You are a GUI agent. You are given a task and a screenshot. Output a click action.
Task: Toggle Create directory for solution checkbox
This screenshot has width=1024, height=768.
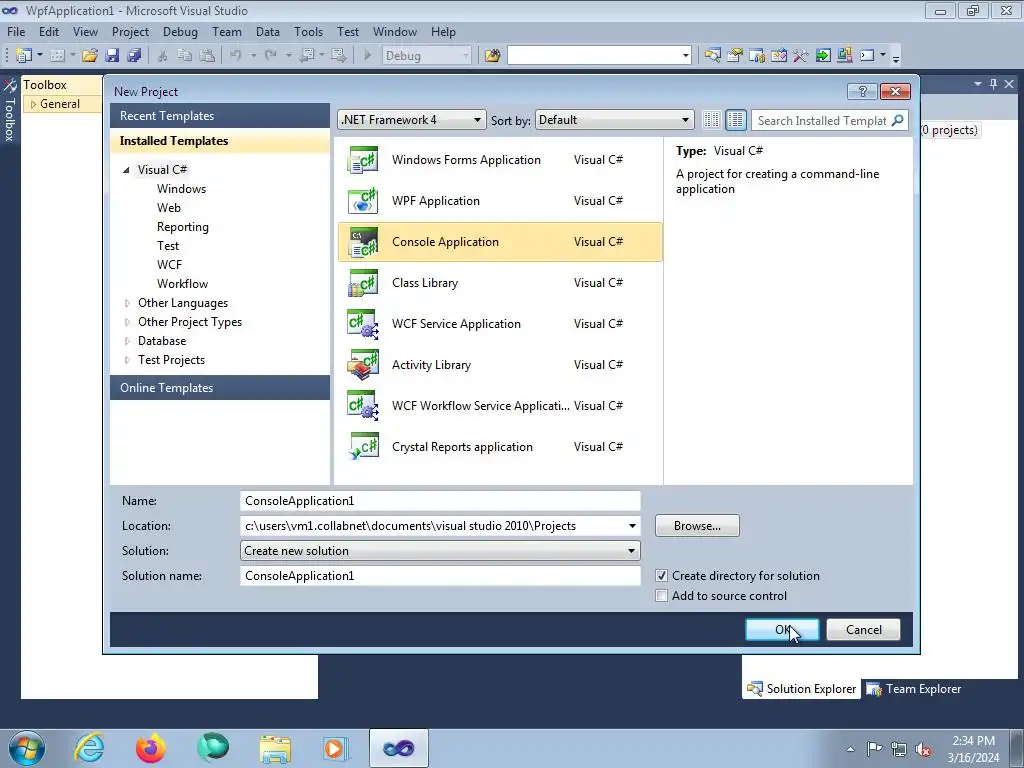(x=662, y=576)
